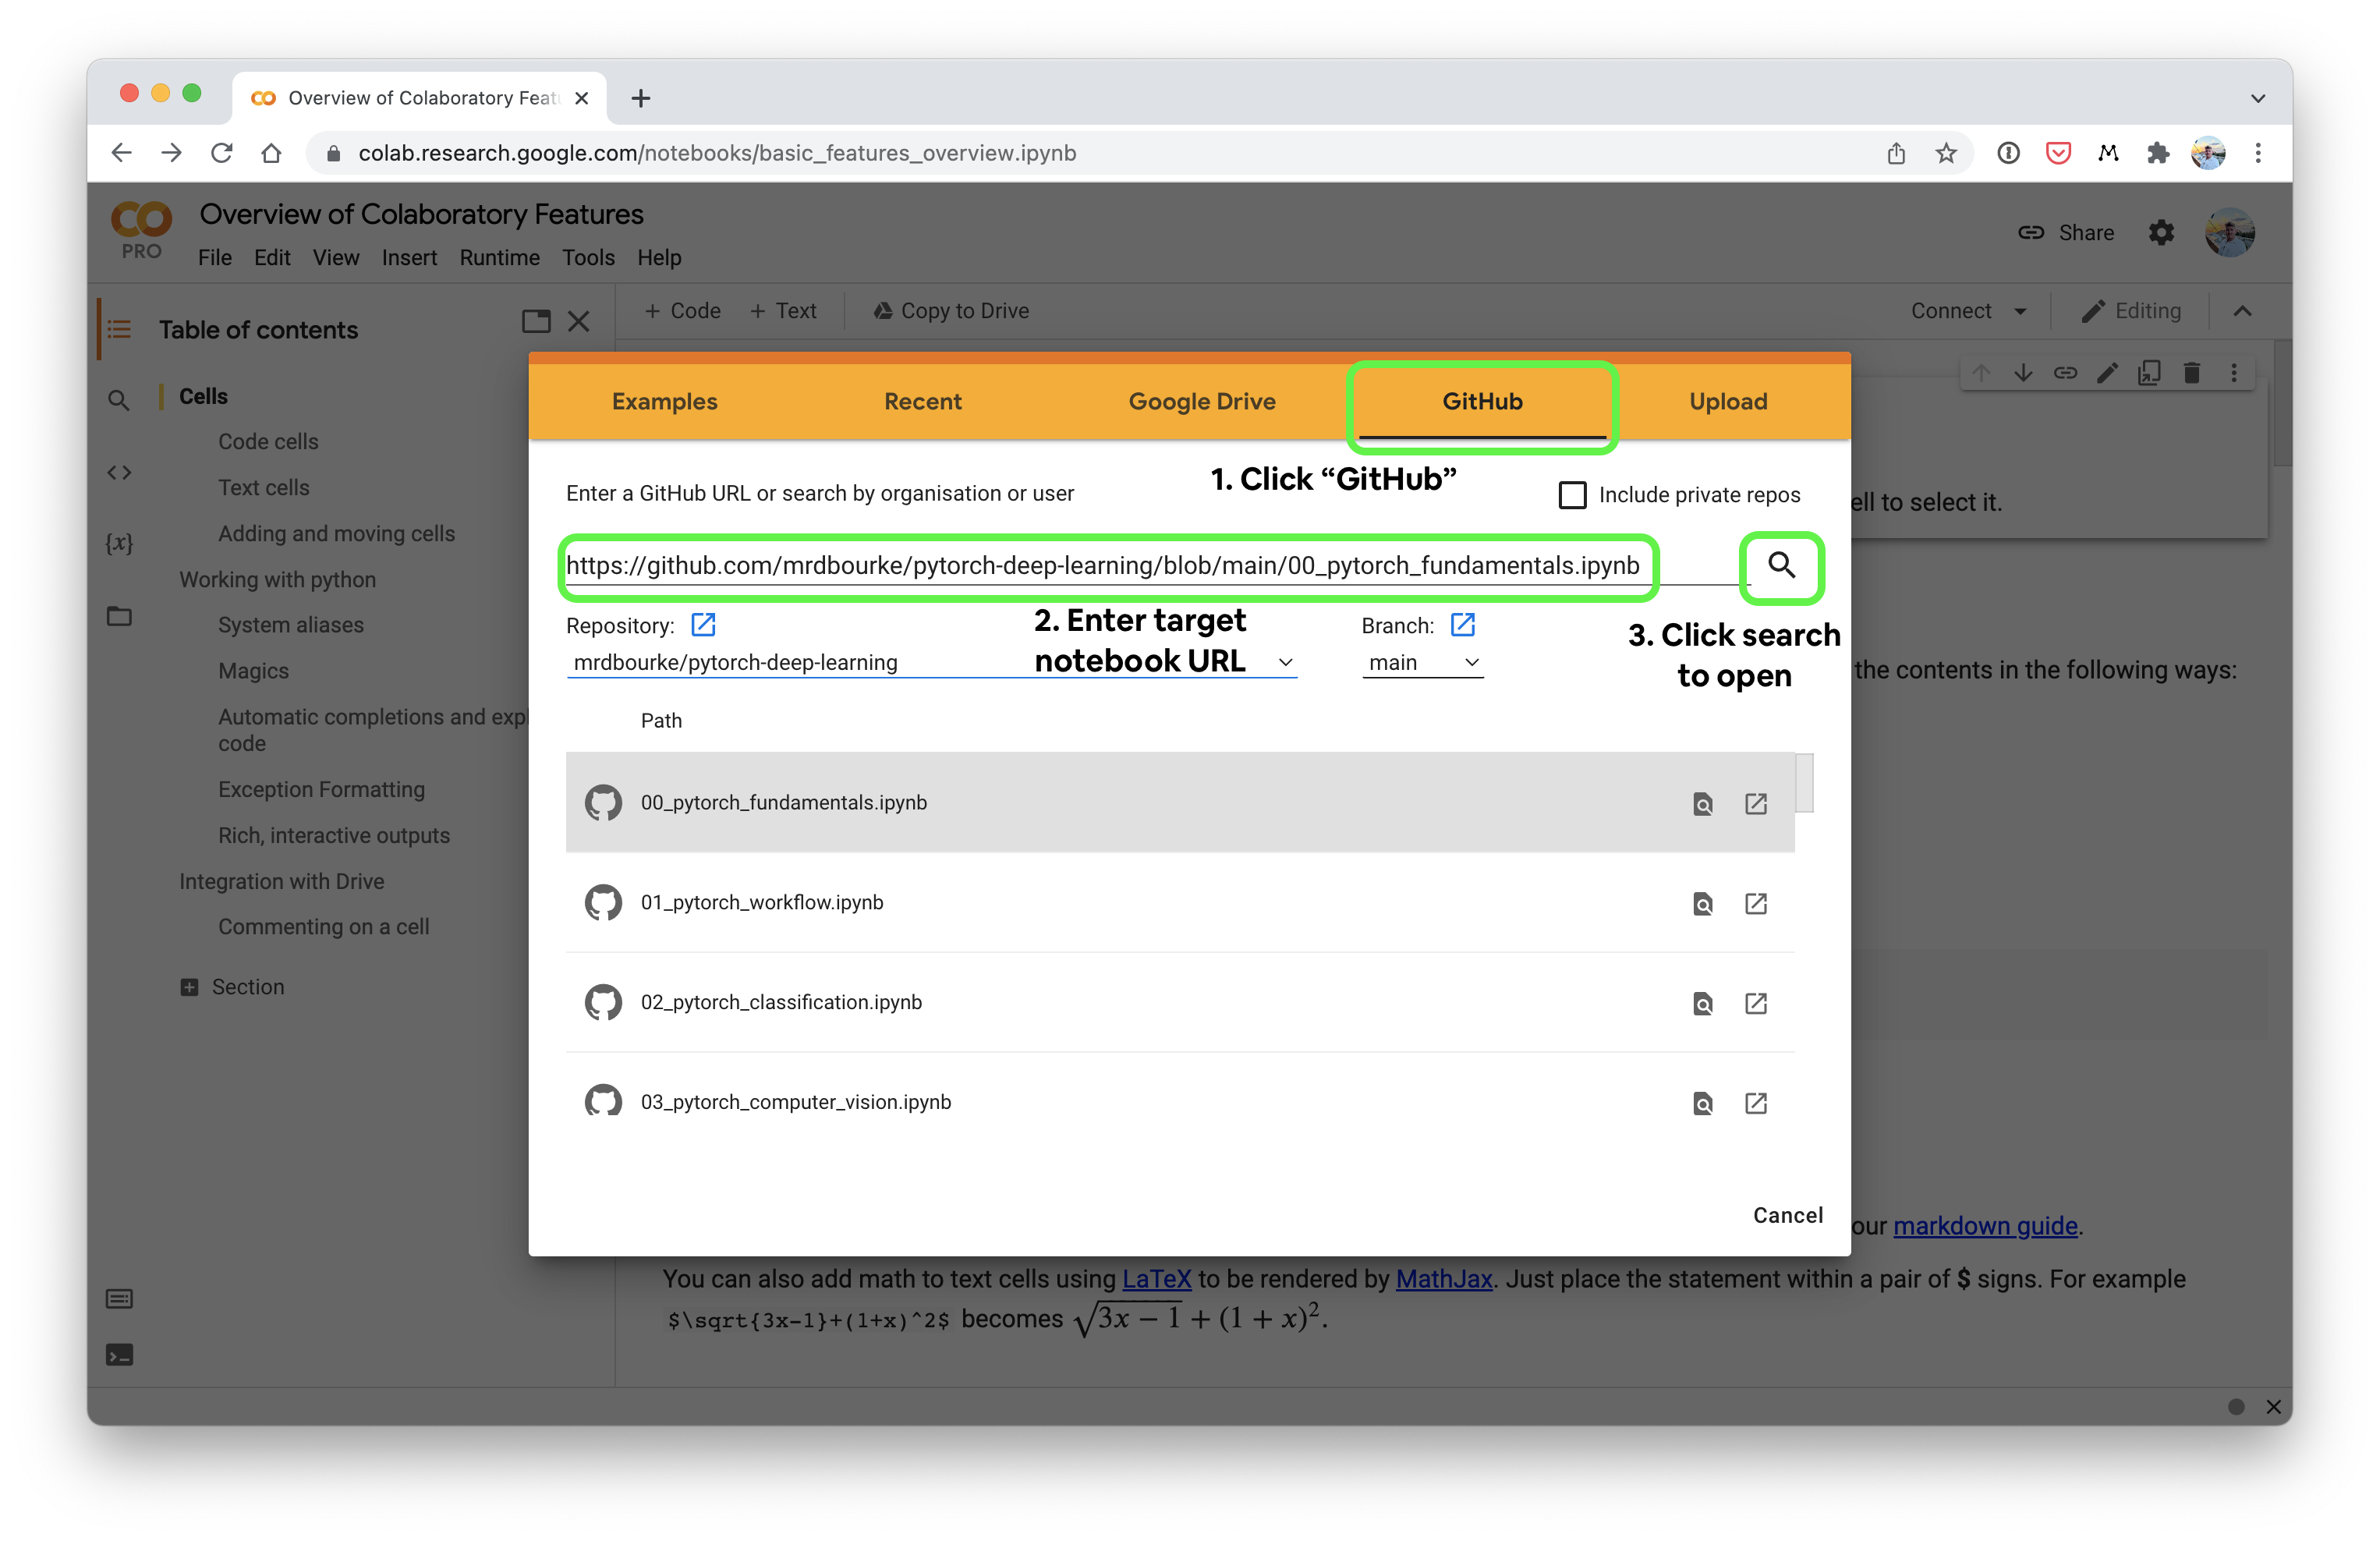2380x1541 pixels.
Task: Switch to the Upload tab
Action: [1727, 401]
